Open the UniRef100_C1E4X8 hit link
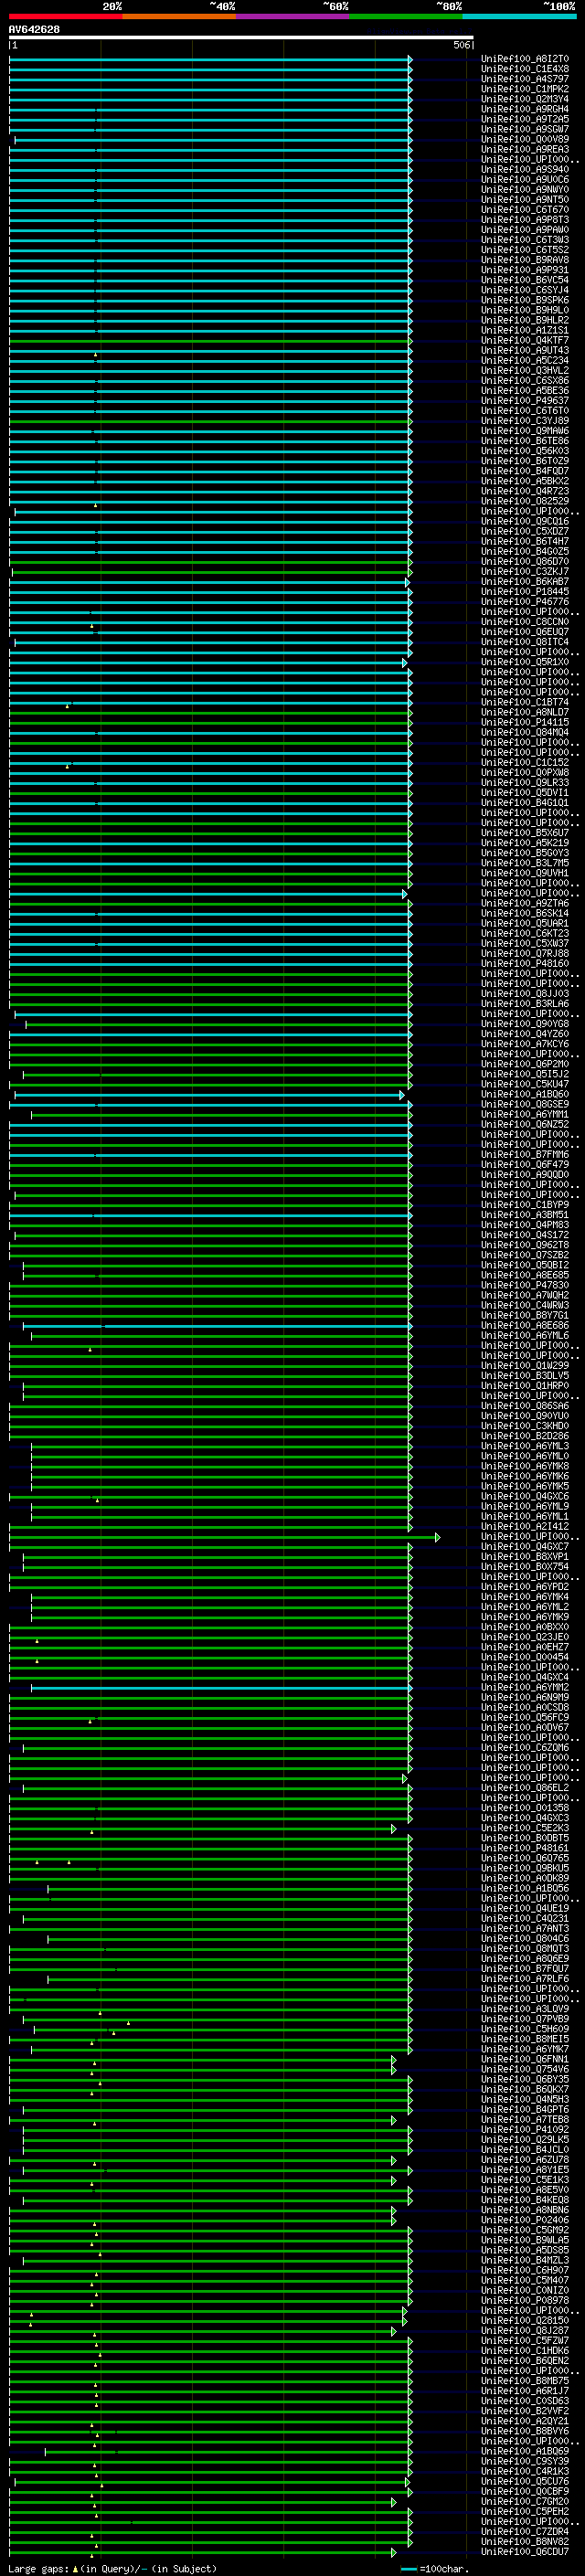 pyautogui.click(x=524, y=69)
